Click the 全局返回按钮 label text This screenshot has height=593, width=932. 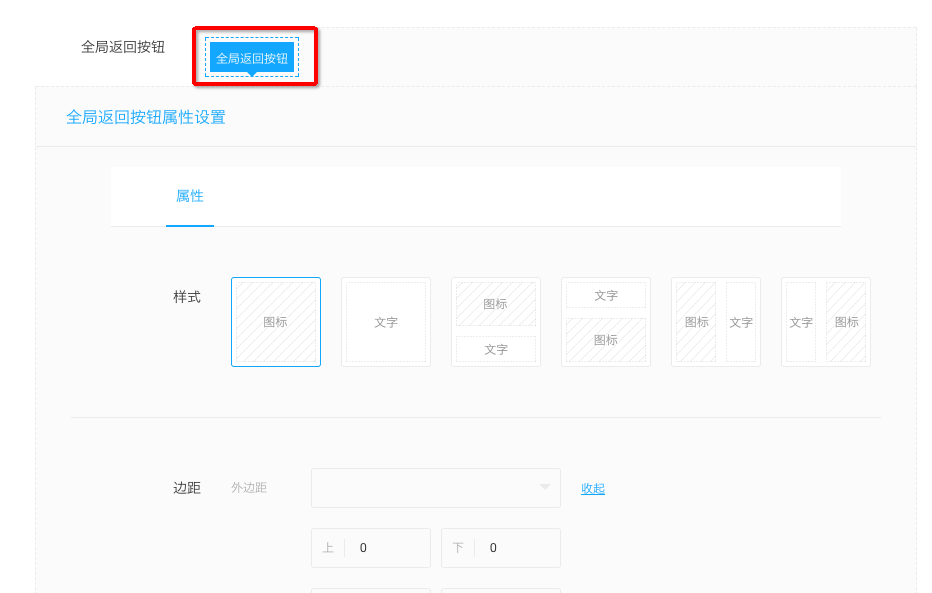(122, 47)
